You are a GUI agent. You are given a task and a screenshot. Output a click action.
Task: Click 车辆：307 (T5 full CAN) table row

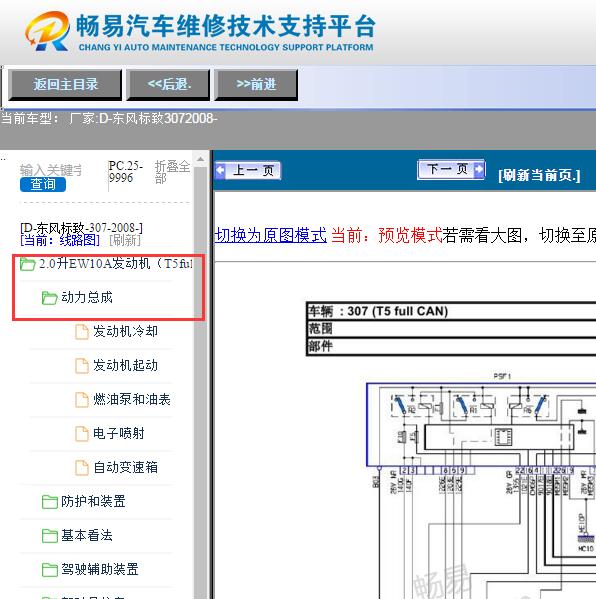coord(452,311)
